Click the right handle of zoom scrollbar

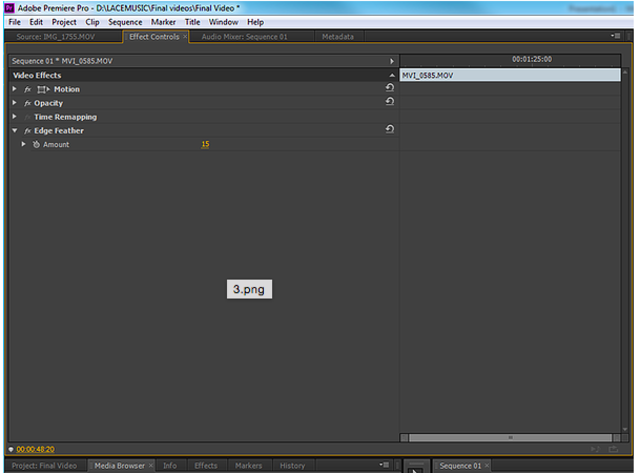click(x=617, y=438)
